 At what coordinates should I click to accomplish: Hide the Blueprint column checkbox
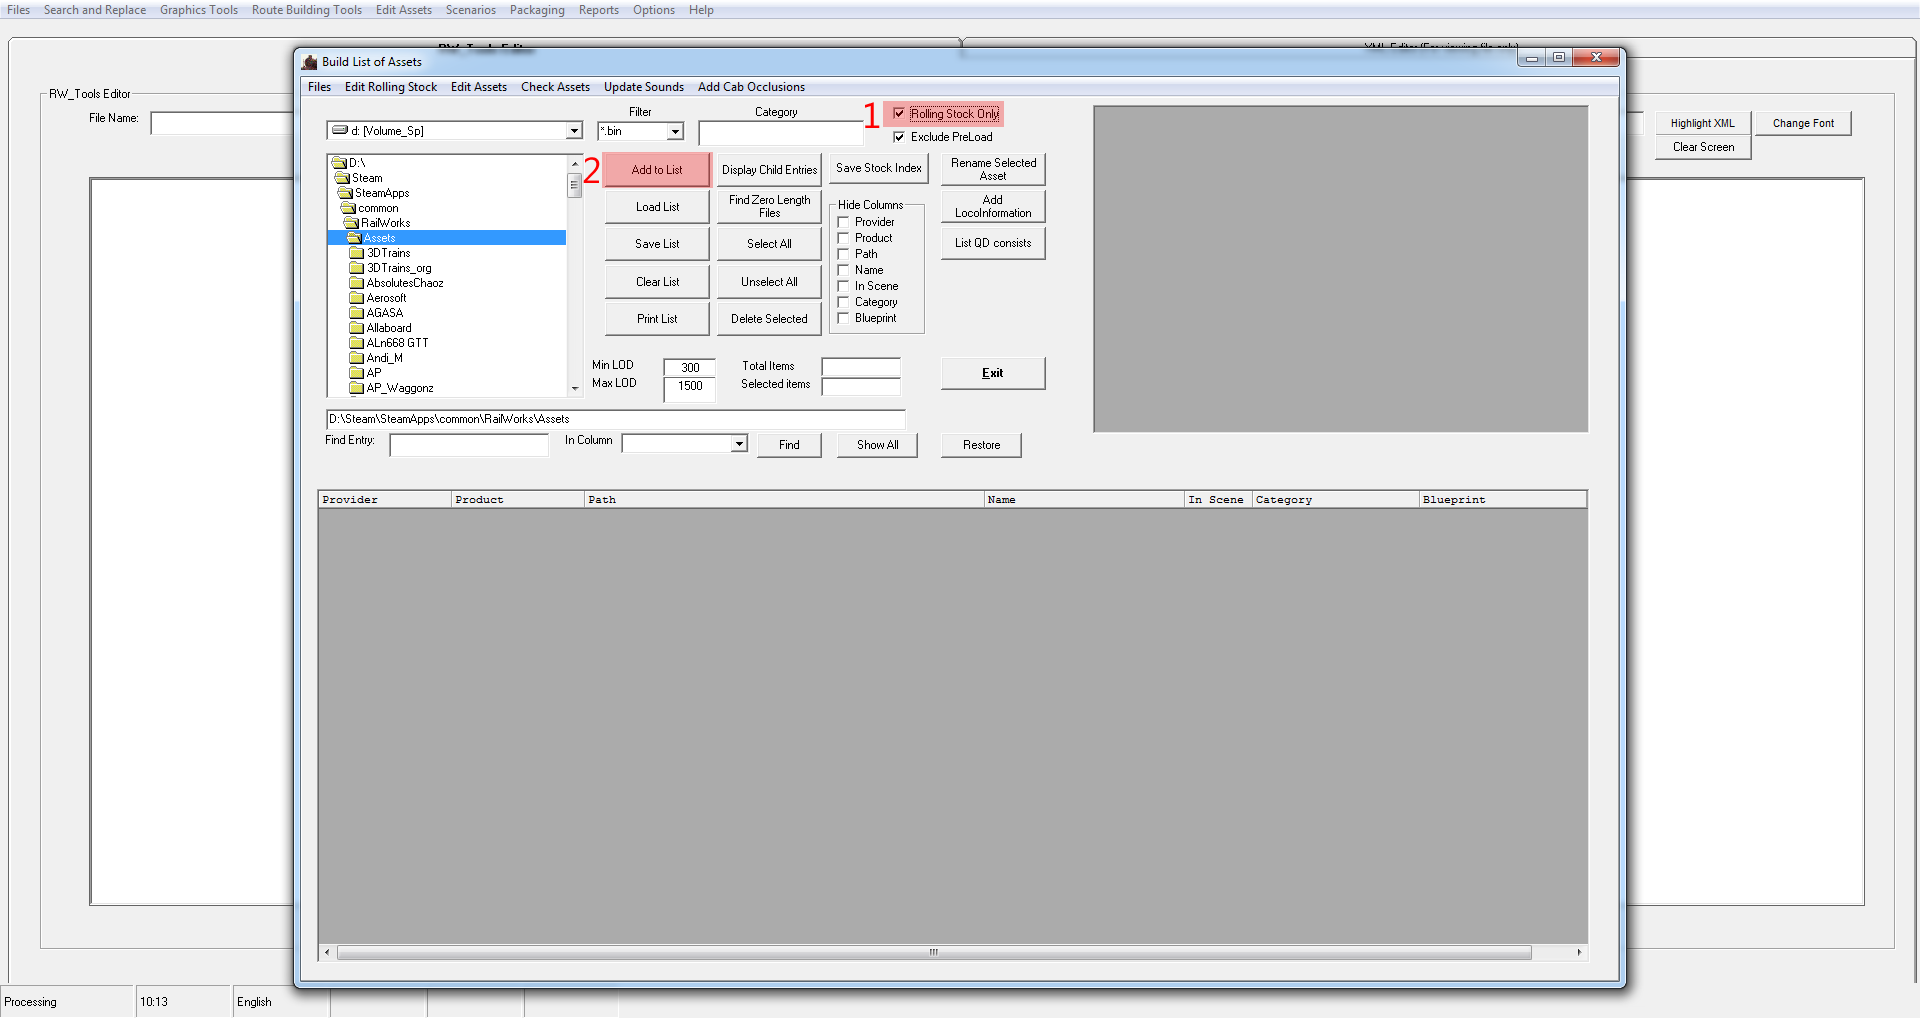point(843,318)
